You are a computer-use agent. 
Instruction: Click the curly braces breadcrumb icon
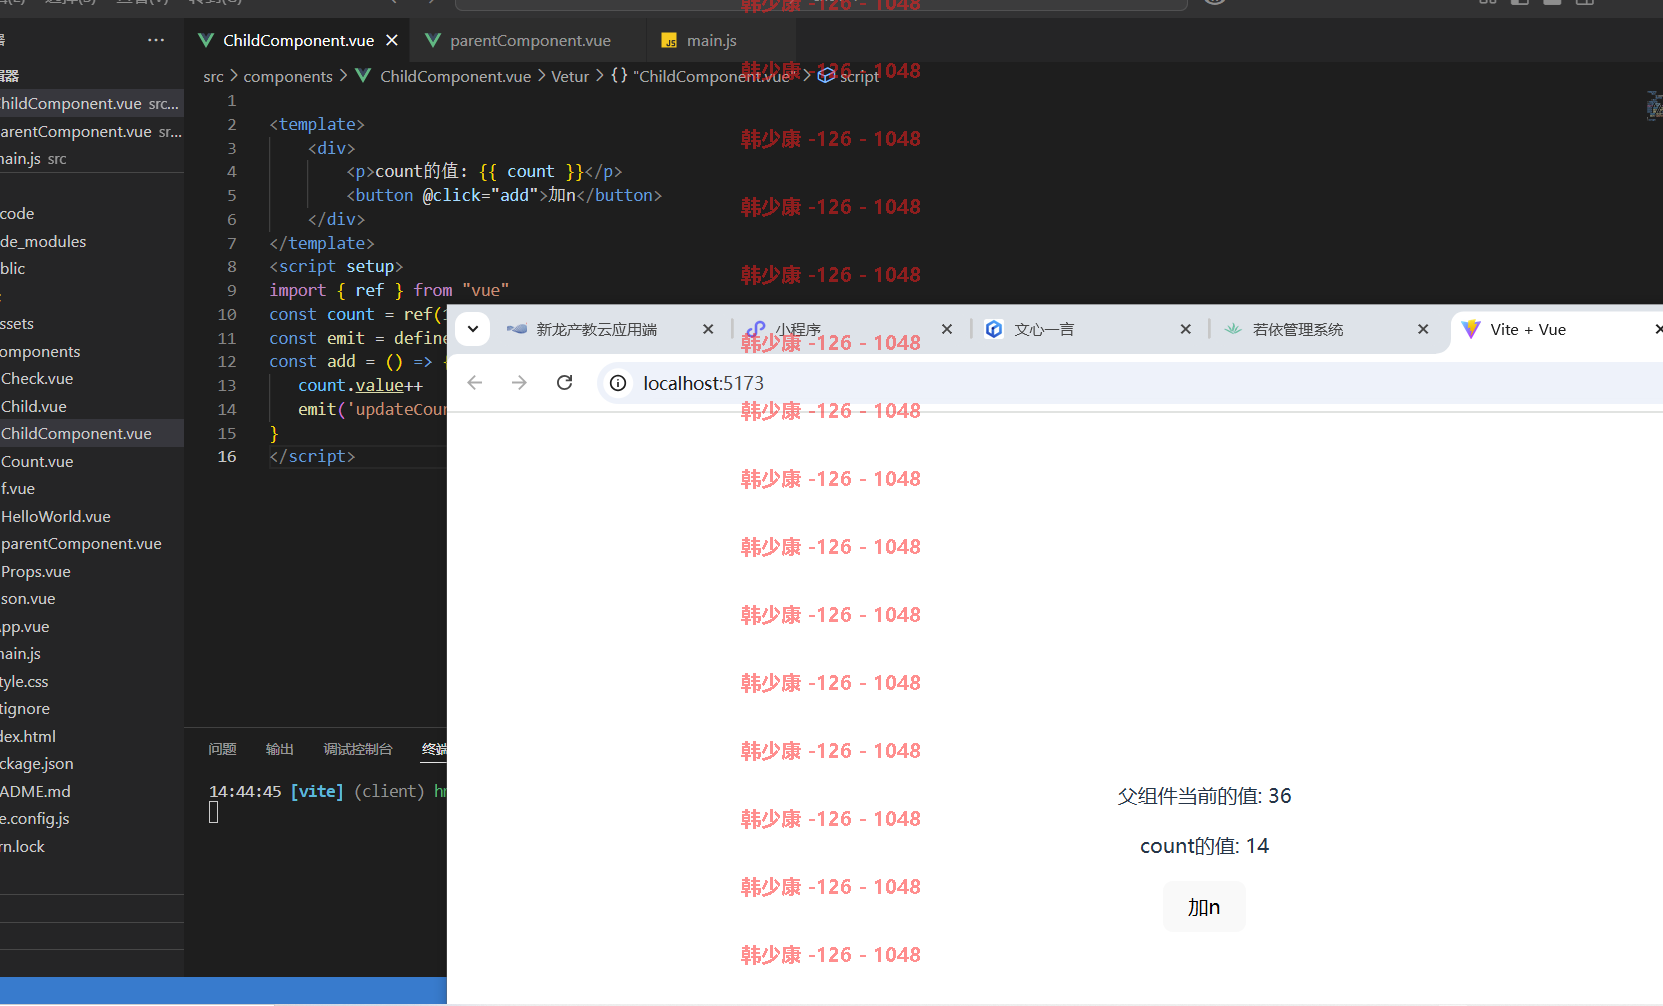619,76
